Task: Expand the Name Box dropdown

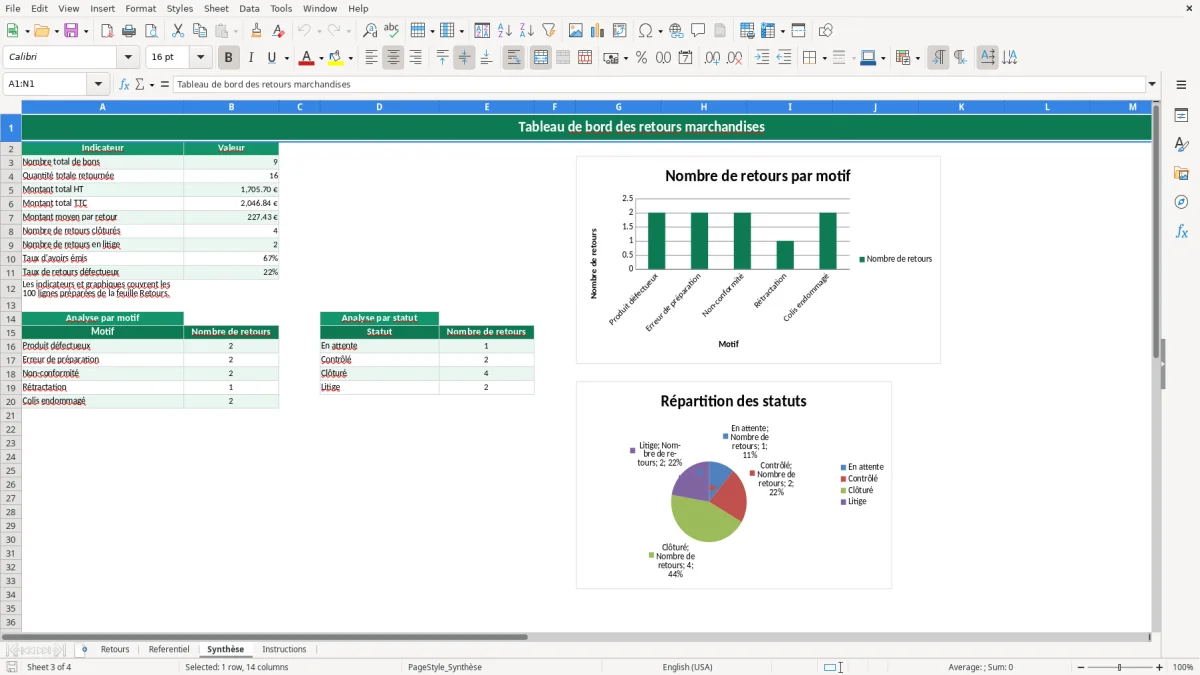Action: (x=97, y=85)
